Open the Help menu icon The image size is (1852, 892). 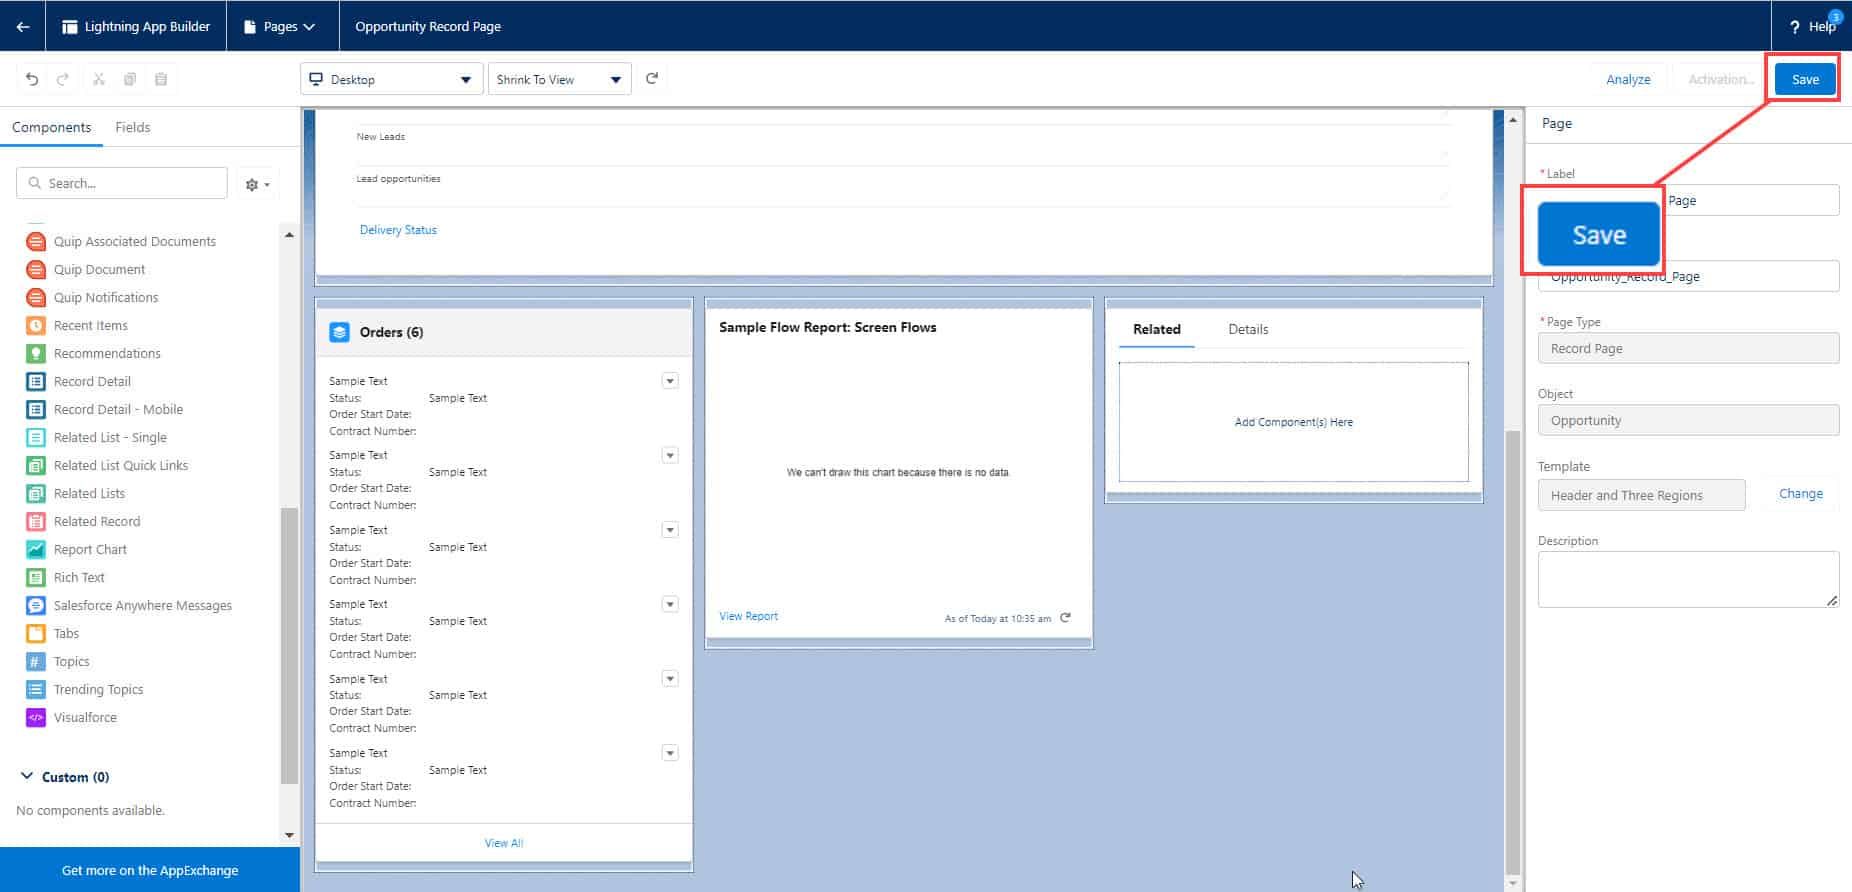click(x=1795, y=27)
